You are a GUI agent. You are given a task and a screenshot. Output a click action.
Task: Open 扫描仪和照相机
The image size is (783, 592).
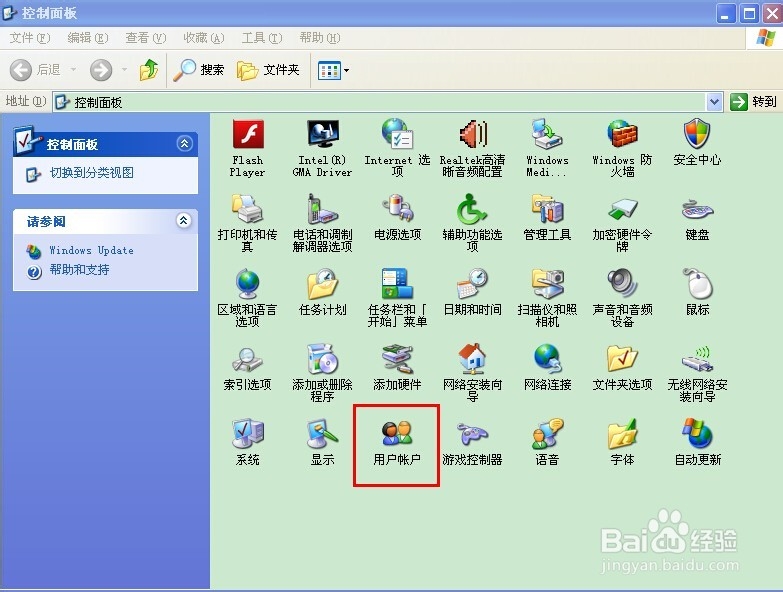click(547, 298)
